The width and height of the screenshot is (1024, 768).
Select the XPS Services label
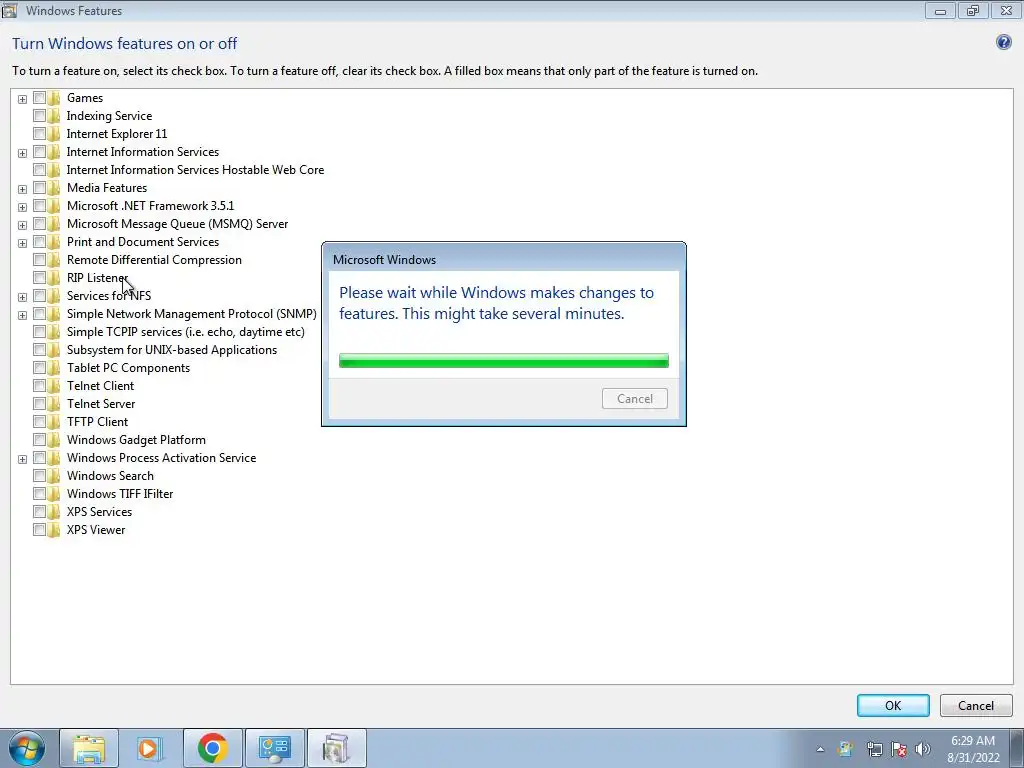(99, 512)
